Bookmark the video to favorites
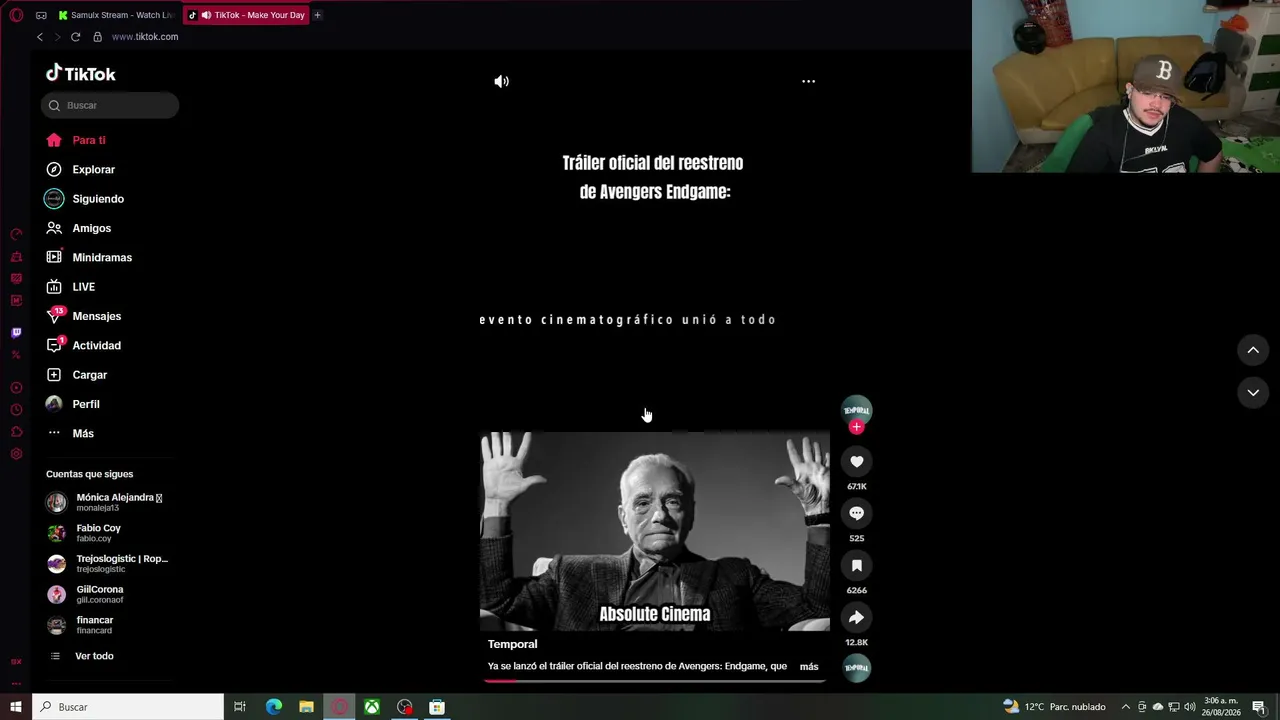 click(x=857, y=565)
